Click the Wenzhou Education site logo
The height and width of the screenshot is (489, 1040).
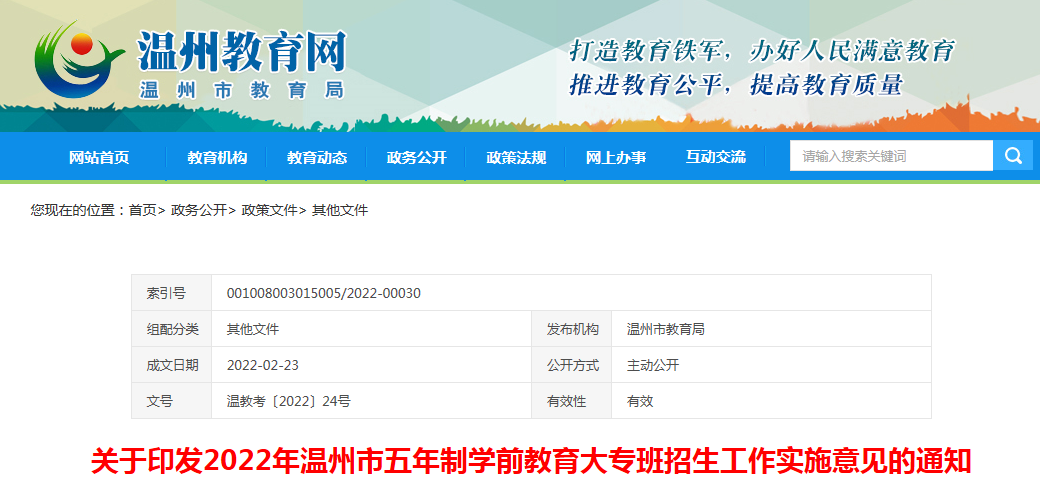pyautogui.click(x=75, y=64)
